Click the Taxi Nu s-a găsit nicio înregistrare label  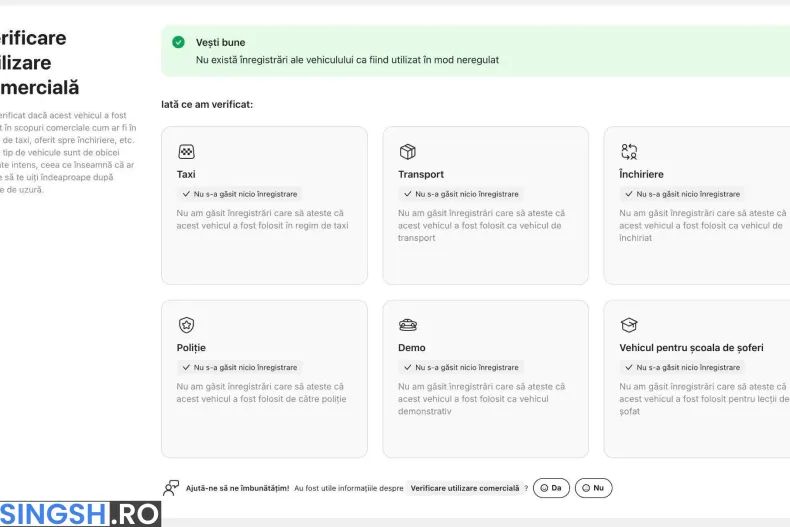(245, 194)
